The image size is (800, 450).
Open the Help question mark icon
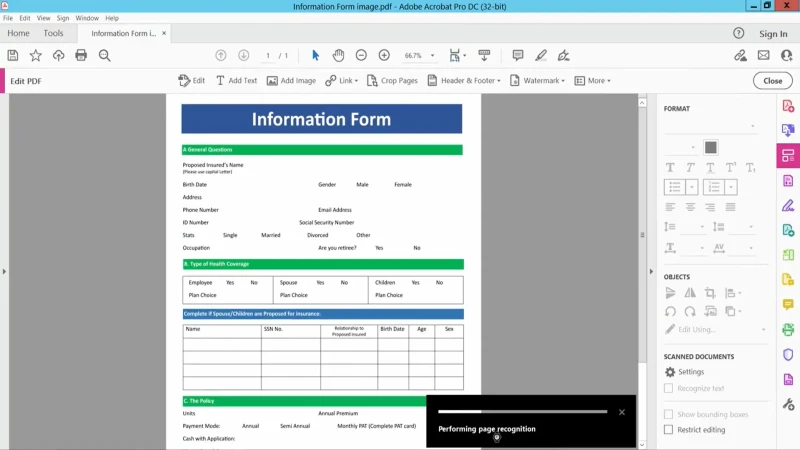(738, 33)
